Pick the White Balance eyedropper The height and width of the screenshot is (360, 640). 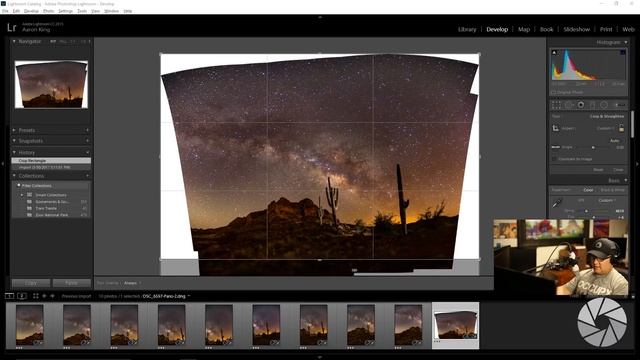pos(557,203)
